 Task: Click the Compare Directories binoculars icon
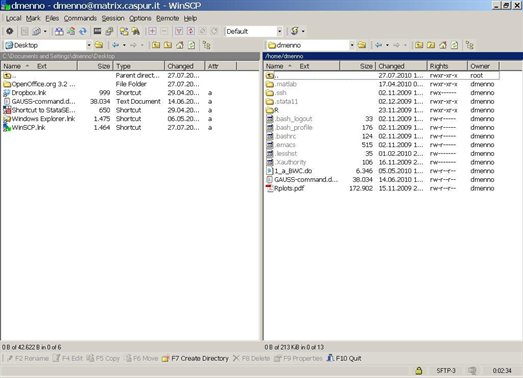[59, 31]
